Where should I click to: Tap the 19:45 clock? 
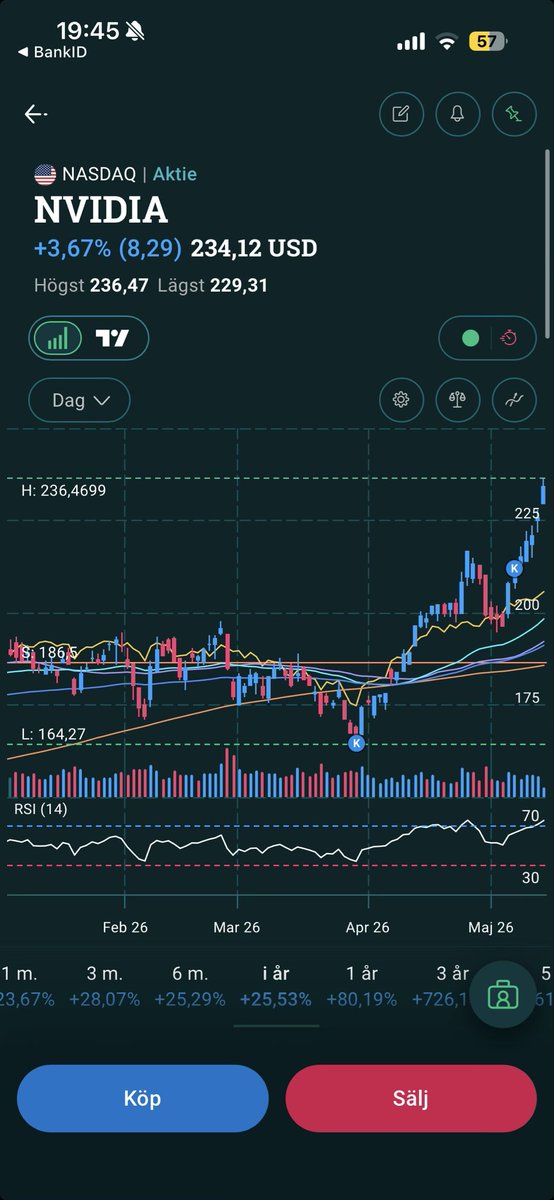pyautogui.click(x=87, y=31)
